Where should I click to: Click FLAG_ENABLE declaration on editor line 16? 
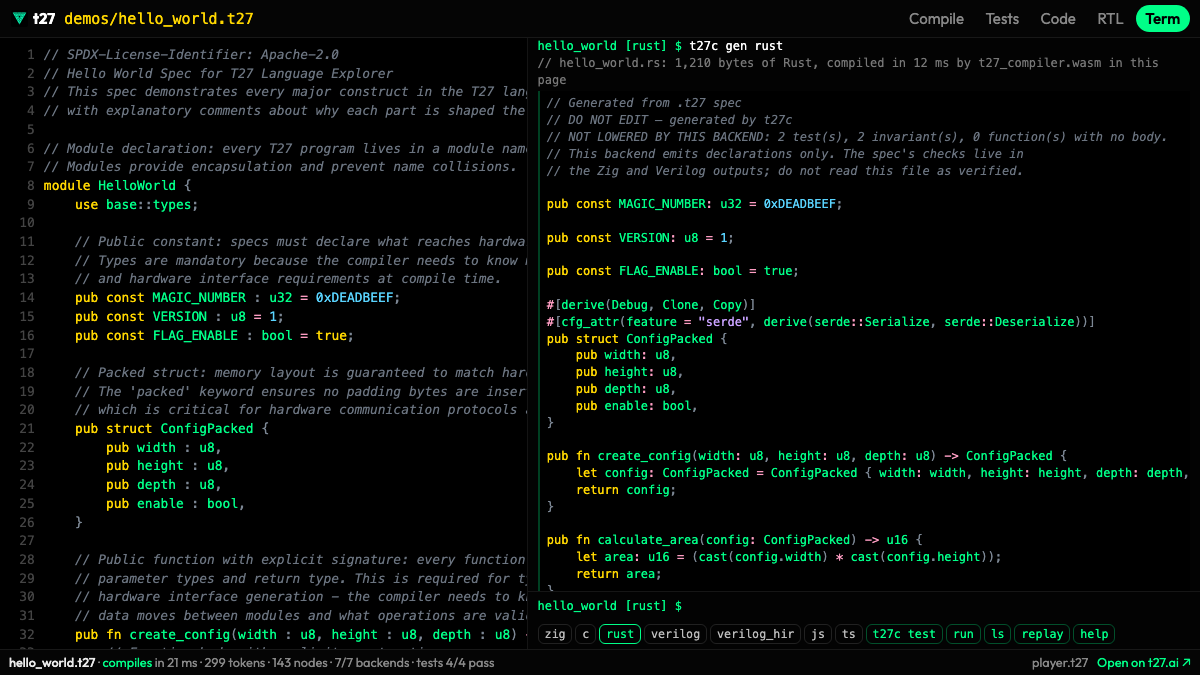(x=214, y=336)
